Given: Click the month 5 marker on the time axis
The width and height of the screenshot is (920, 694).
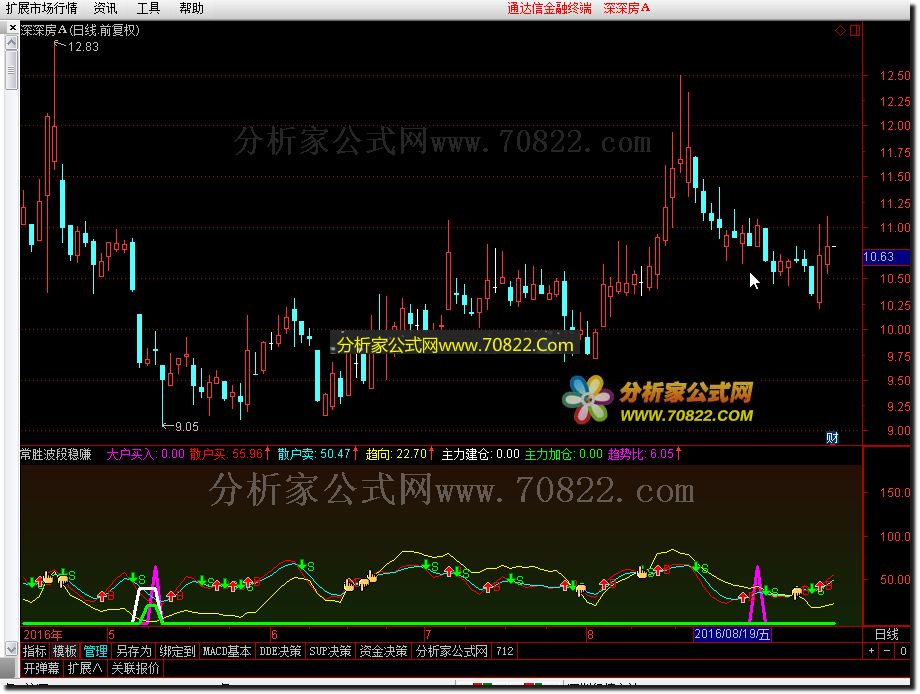Looking at the screenshot, I should pos(111,635).
